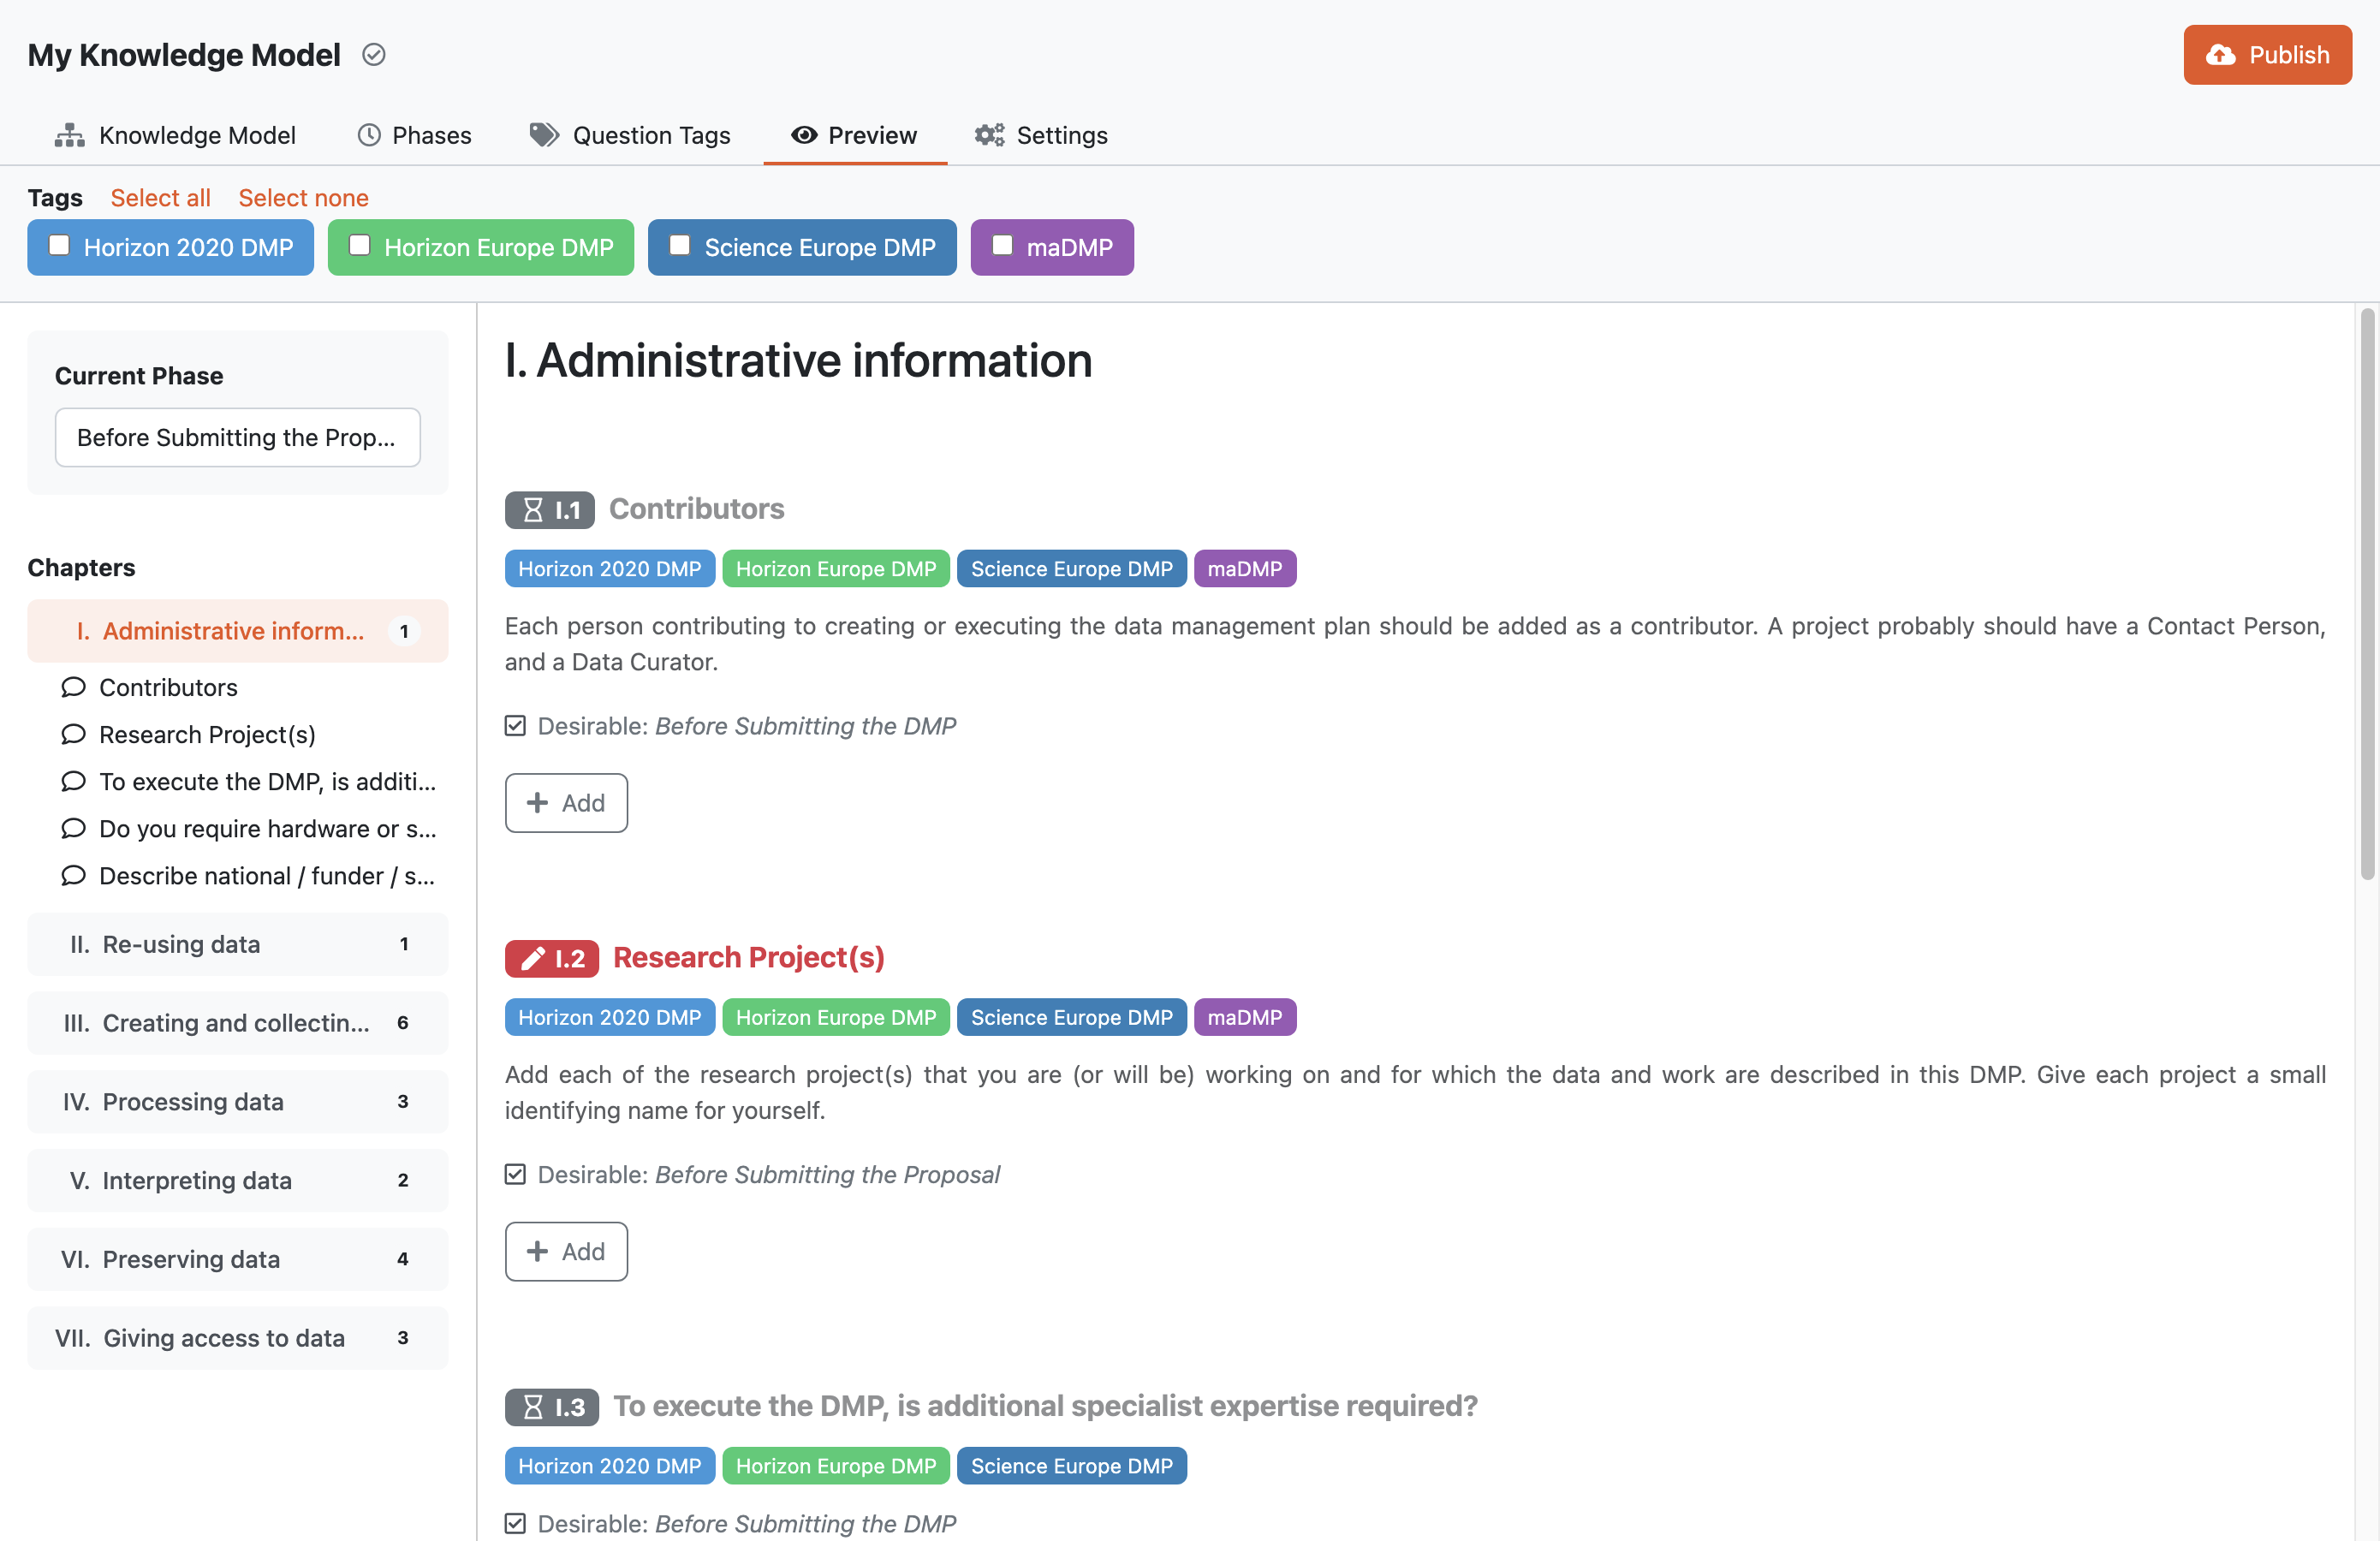Toggle the Horizon Europe DMP tag checkbox
2380x1541 pixels.
360,246
